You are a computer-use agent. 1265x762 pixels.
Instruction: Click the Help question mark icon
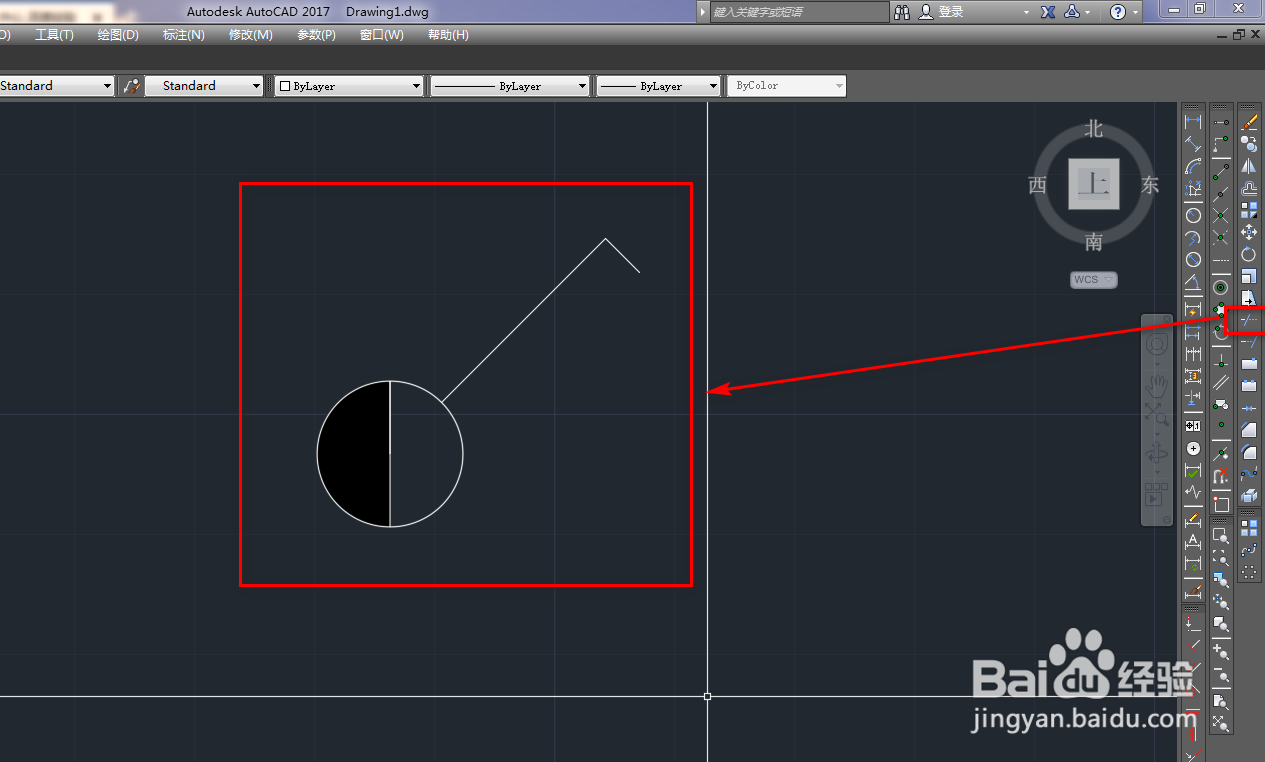(1118, 12)
